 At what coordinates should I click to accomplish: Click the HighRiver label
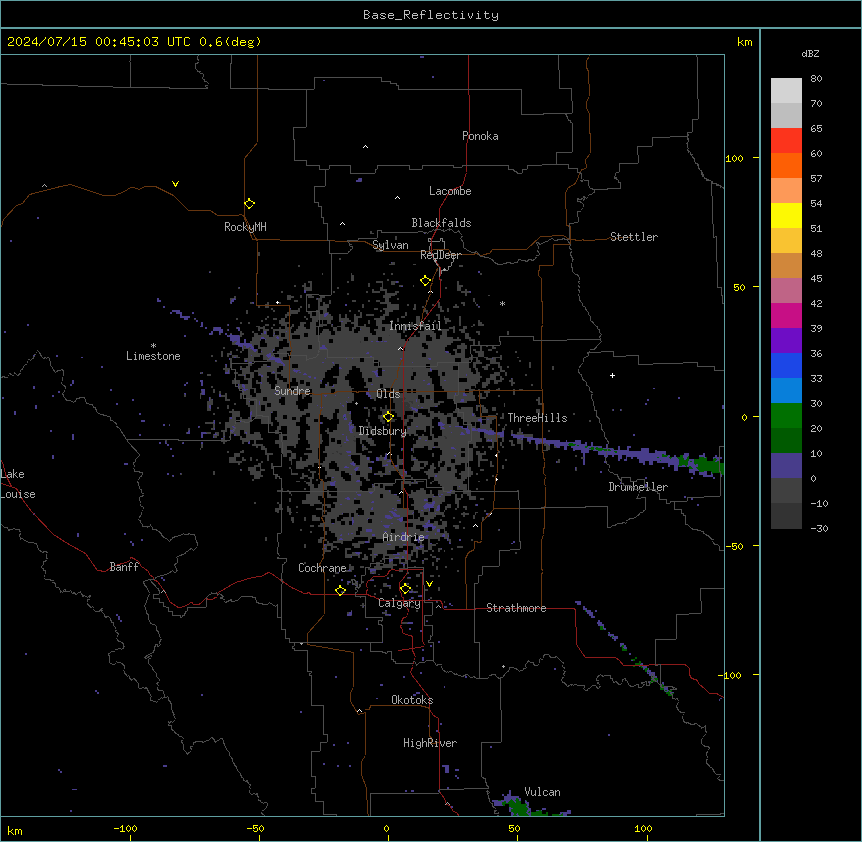[430, 743]
